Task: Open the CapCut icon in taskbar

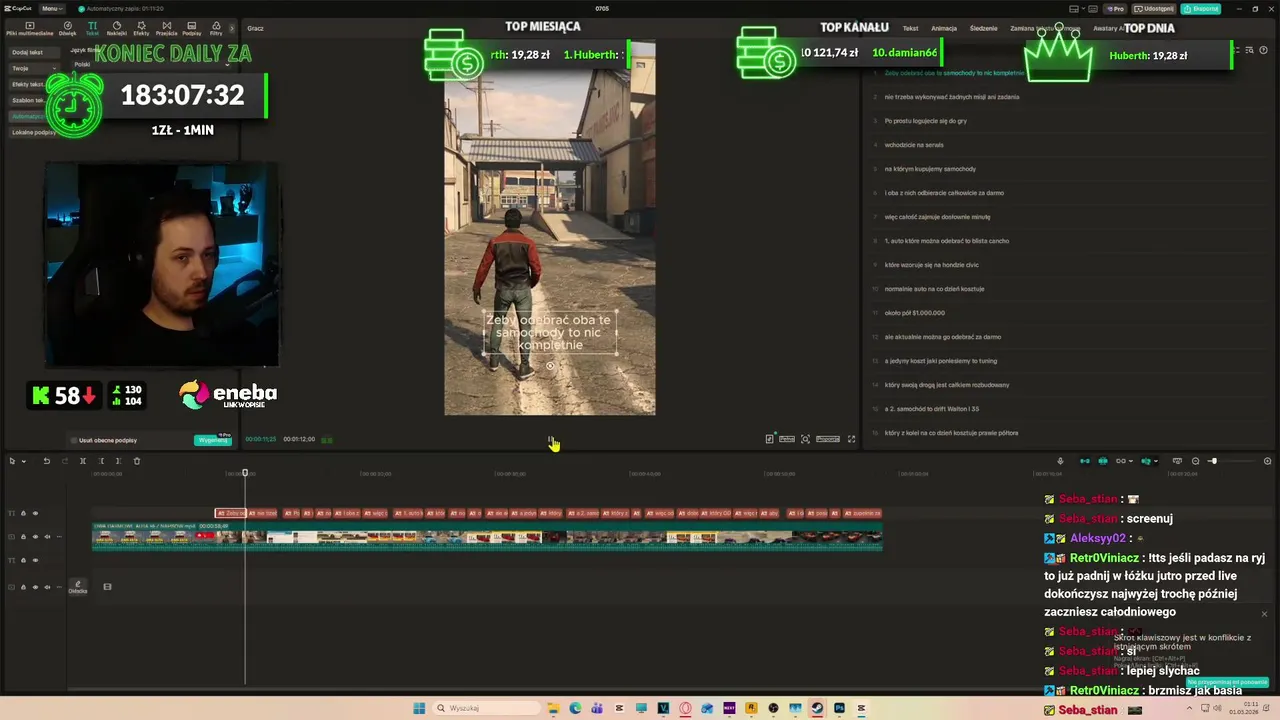Action: click(x=861, y=708)
